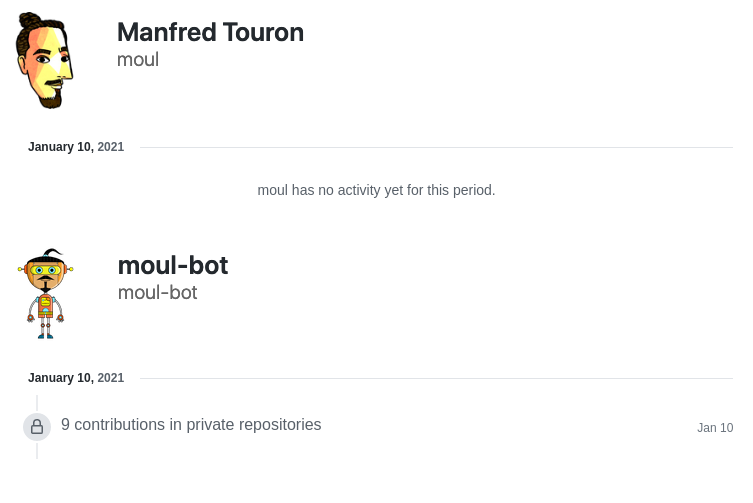Screen dimensions: 753x503
Task: Click the robot's head on moul-bot avatar
Action: tap(45, 271)
